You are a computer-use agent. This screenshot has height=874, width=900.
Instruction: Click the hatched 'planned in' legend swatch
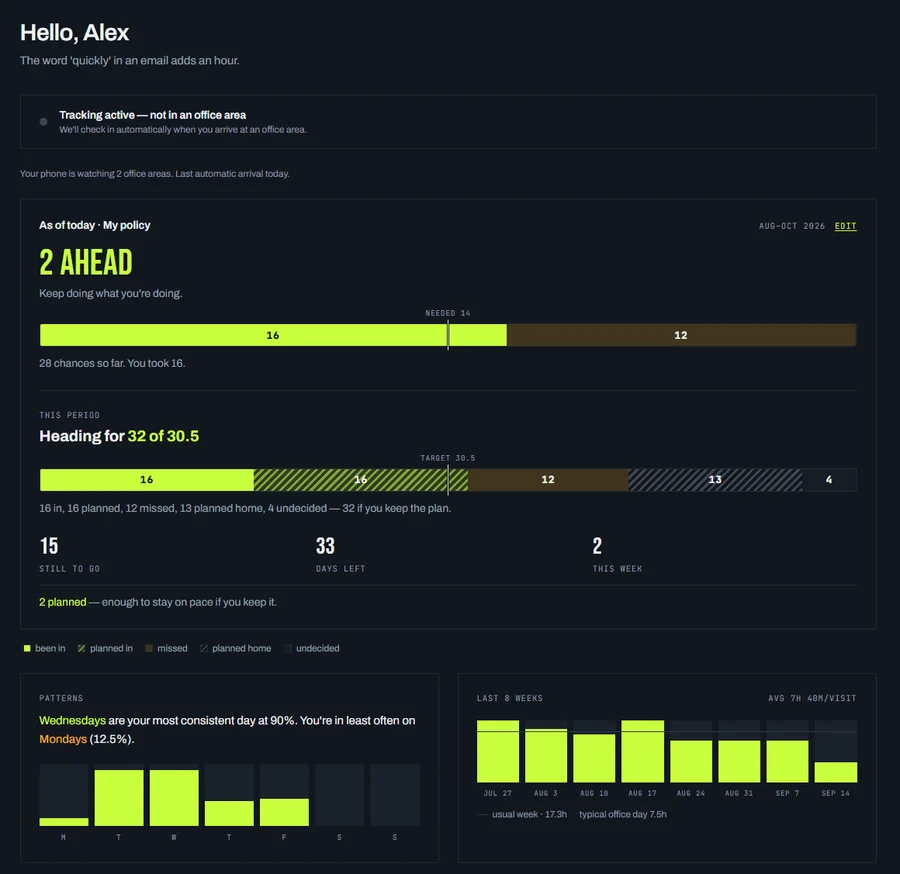82,648
